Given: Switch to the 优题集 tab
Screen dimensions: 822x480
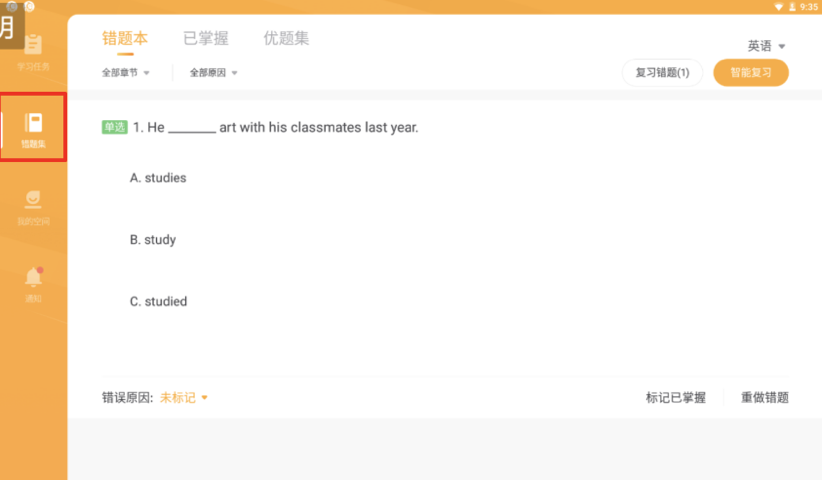Looking at the screenshot, I should (286, 39).
